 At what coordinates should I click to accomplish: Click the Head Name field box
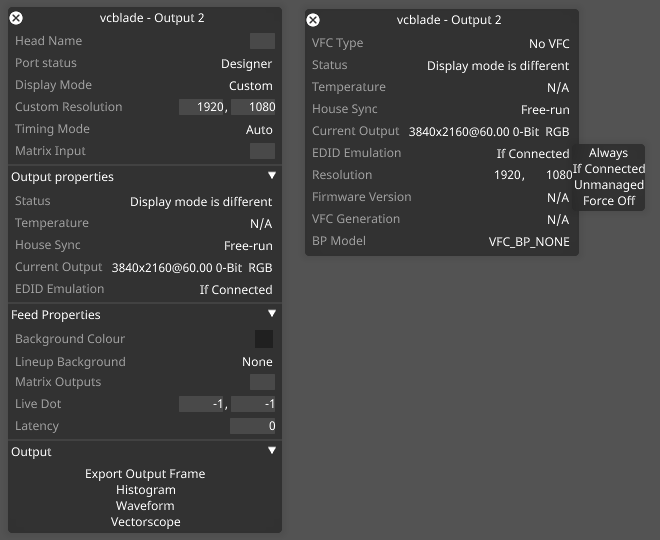click(262, 41)
